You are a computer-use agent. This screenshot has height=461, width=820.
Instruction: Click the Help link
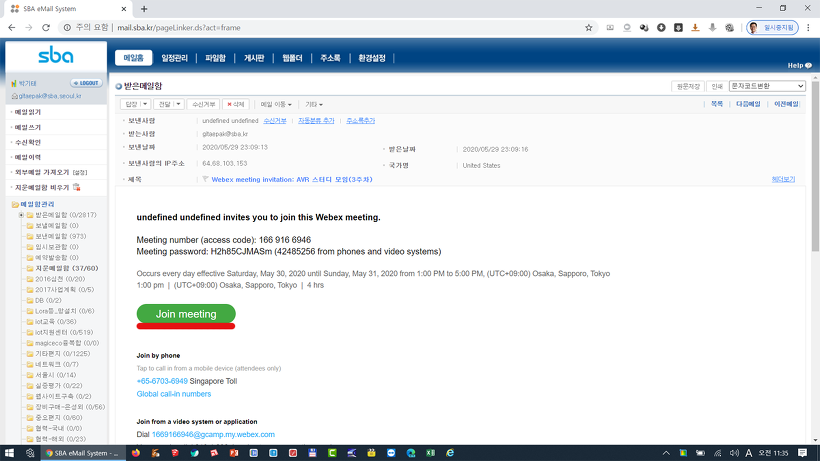(800, 65)
